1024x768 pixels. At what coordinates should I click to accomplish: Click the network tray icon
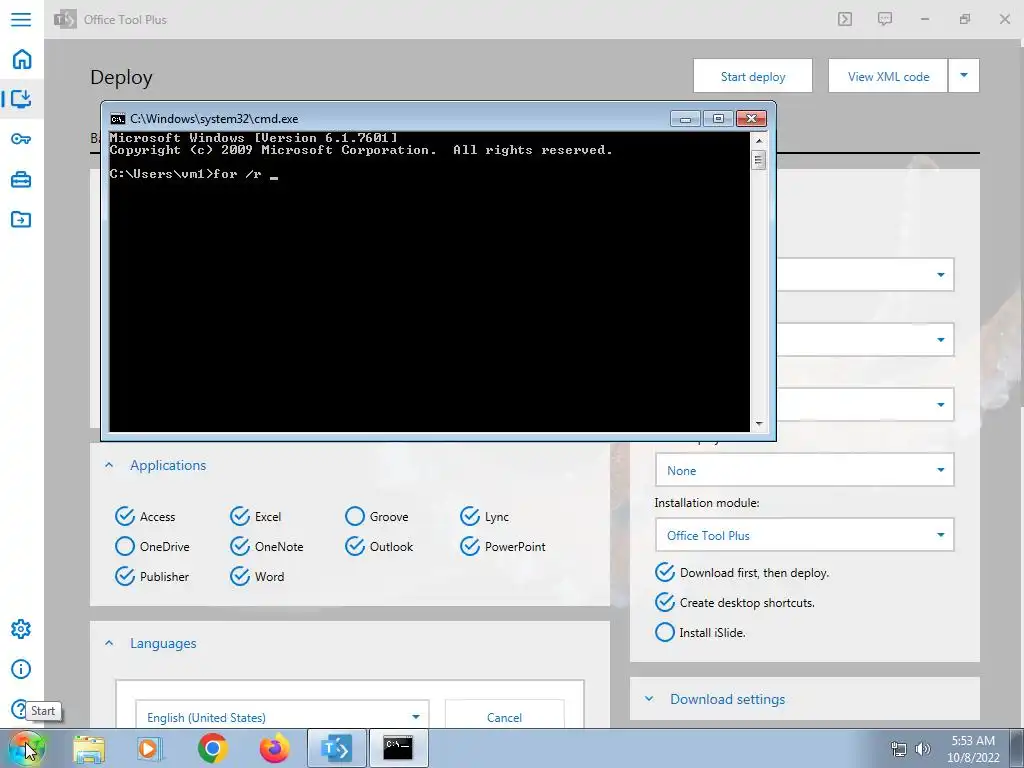point(899,749)
